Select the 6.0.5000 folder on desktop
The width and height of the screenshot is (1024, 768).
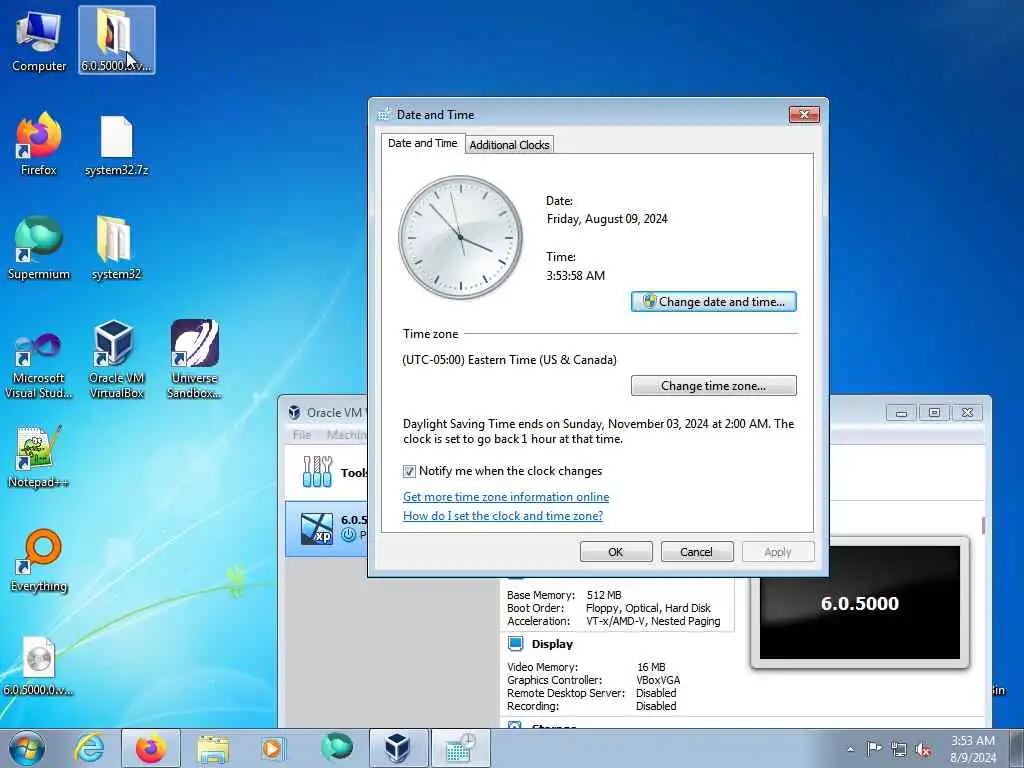point(116,40)
